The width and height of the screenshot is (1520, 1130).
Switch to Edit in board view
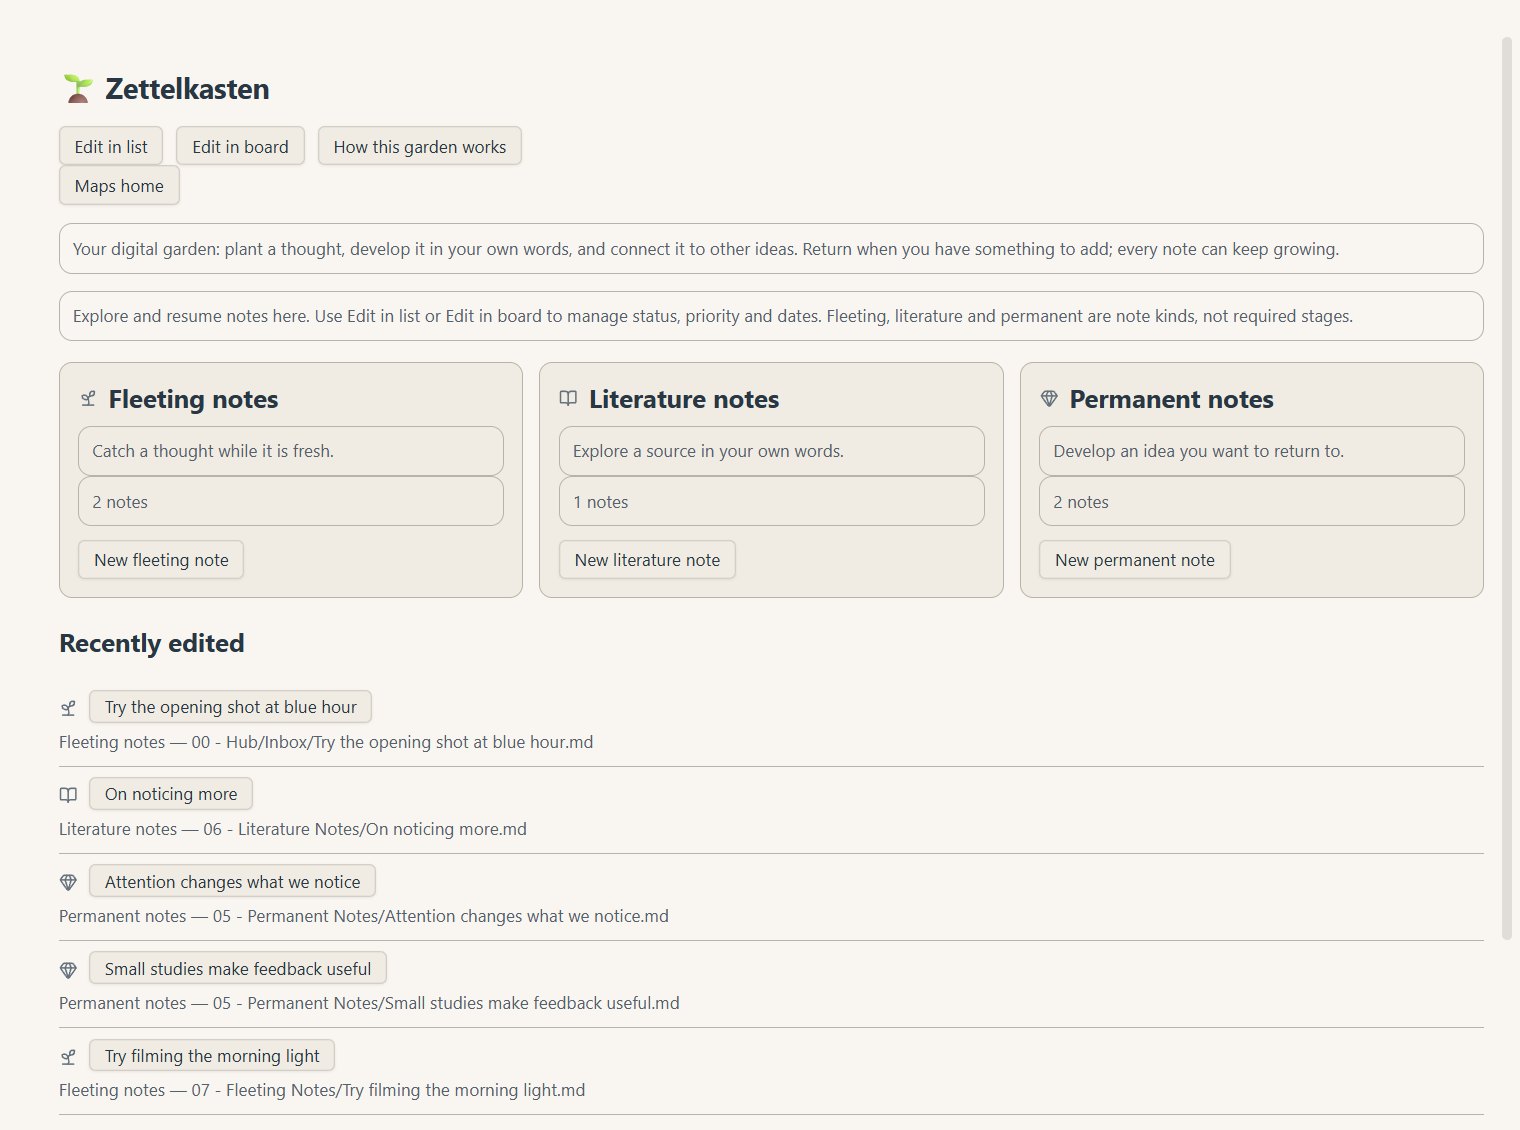pyautogui.click(x=240, y=146)
